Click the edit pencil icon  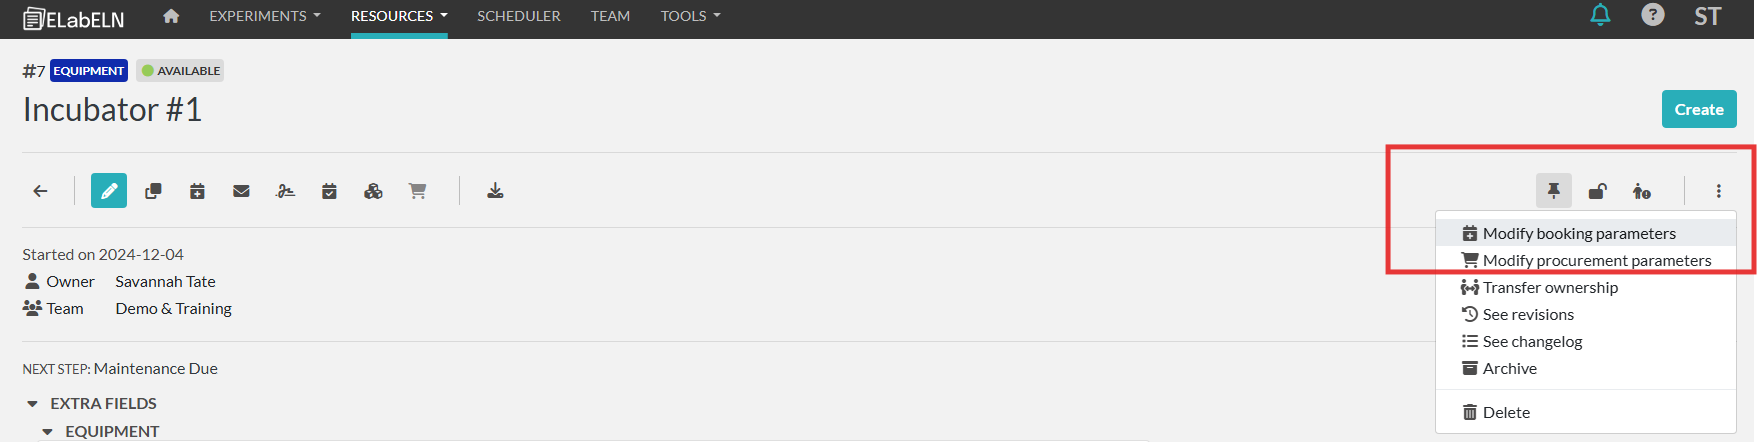click(x=109, y=191)
